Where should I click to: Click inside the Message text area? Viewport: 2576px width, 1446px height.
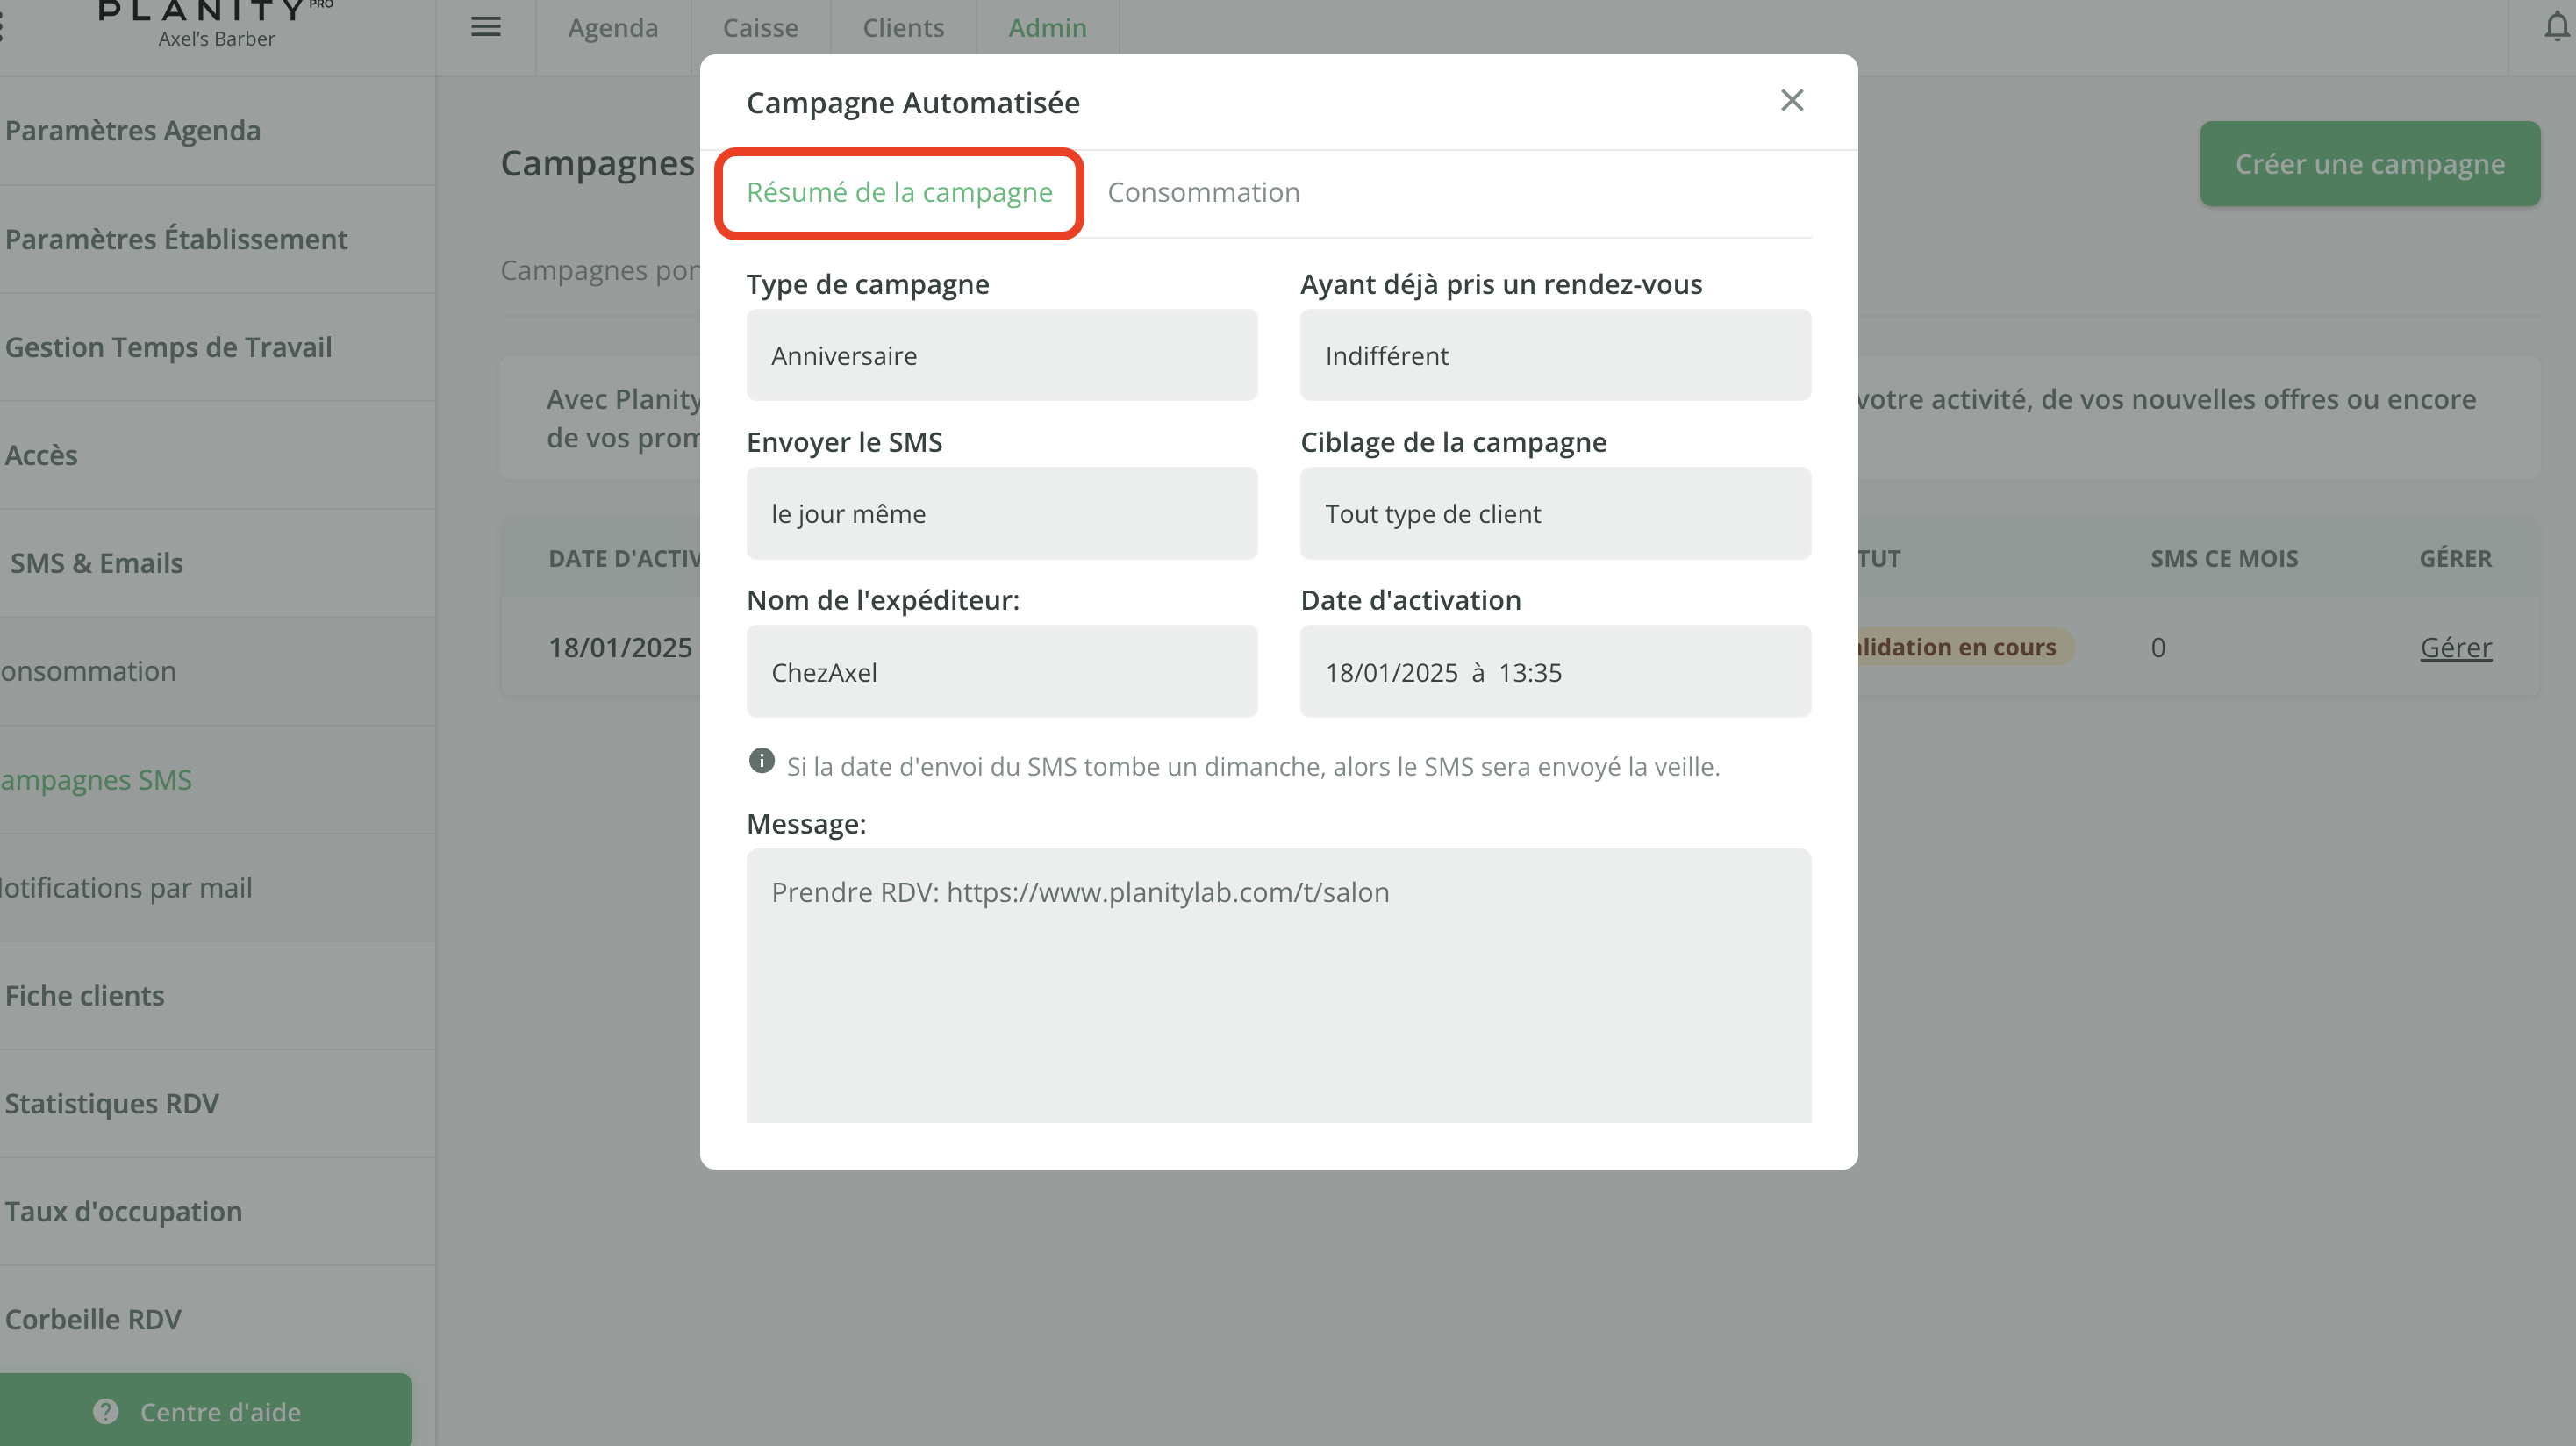(1278, 985)
